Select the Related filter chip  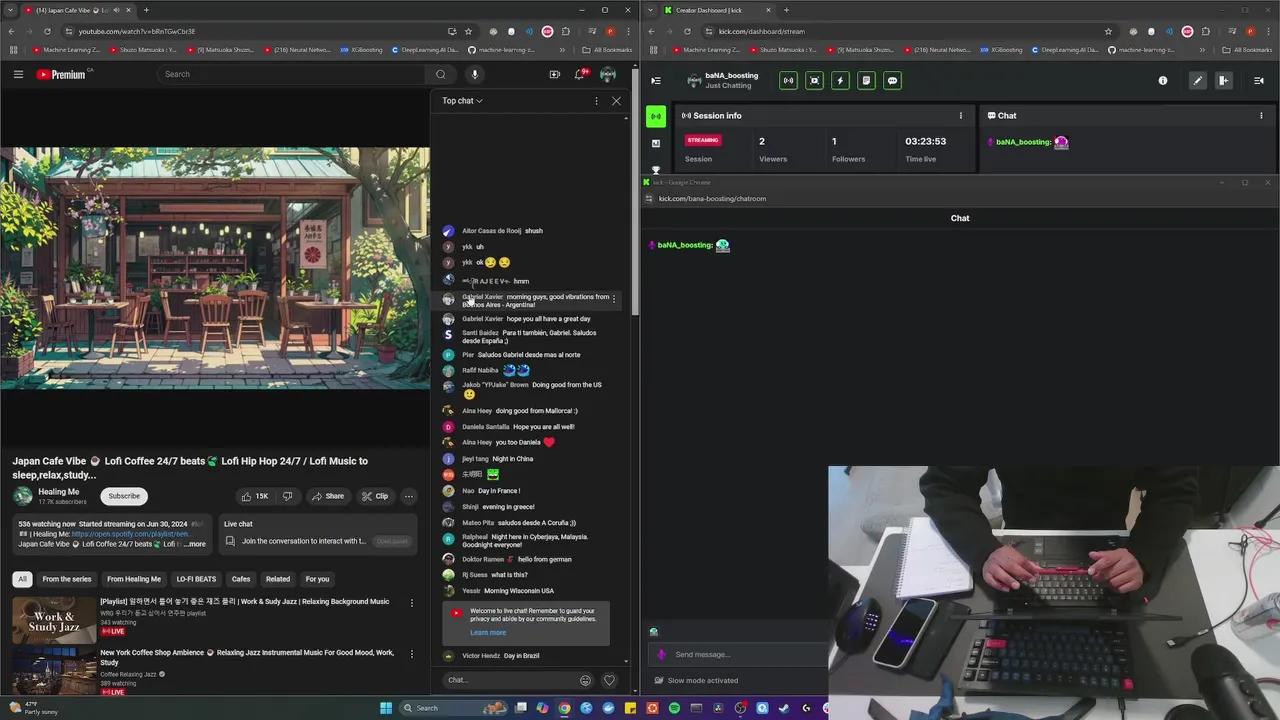pyautogui.click(x=278, y=579)
